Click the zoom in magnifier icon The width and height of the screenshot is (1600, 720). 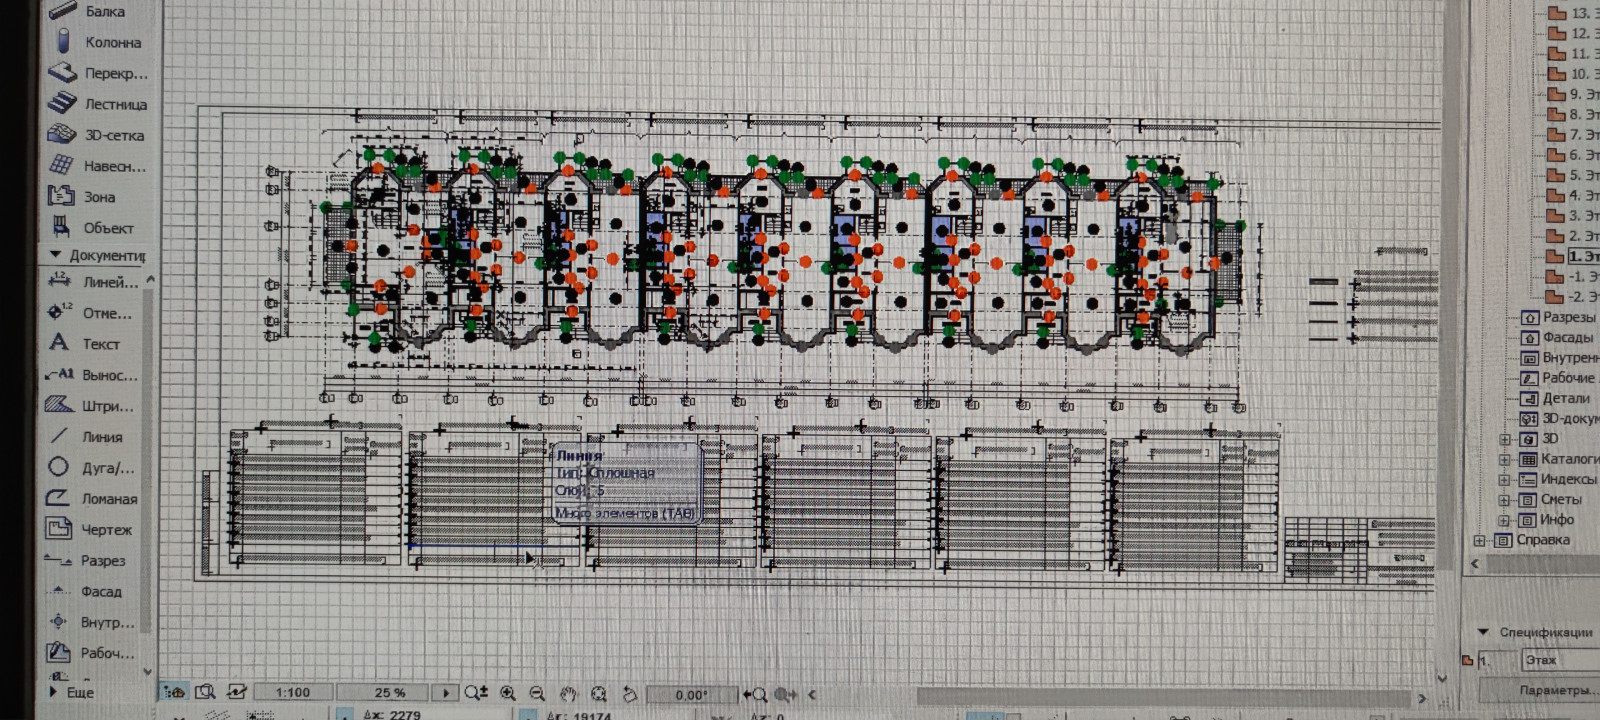pyautogui.click(x=507, y=693)
